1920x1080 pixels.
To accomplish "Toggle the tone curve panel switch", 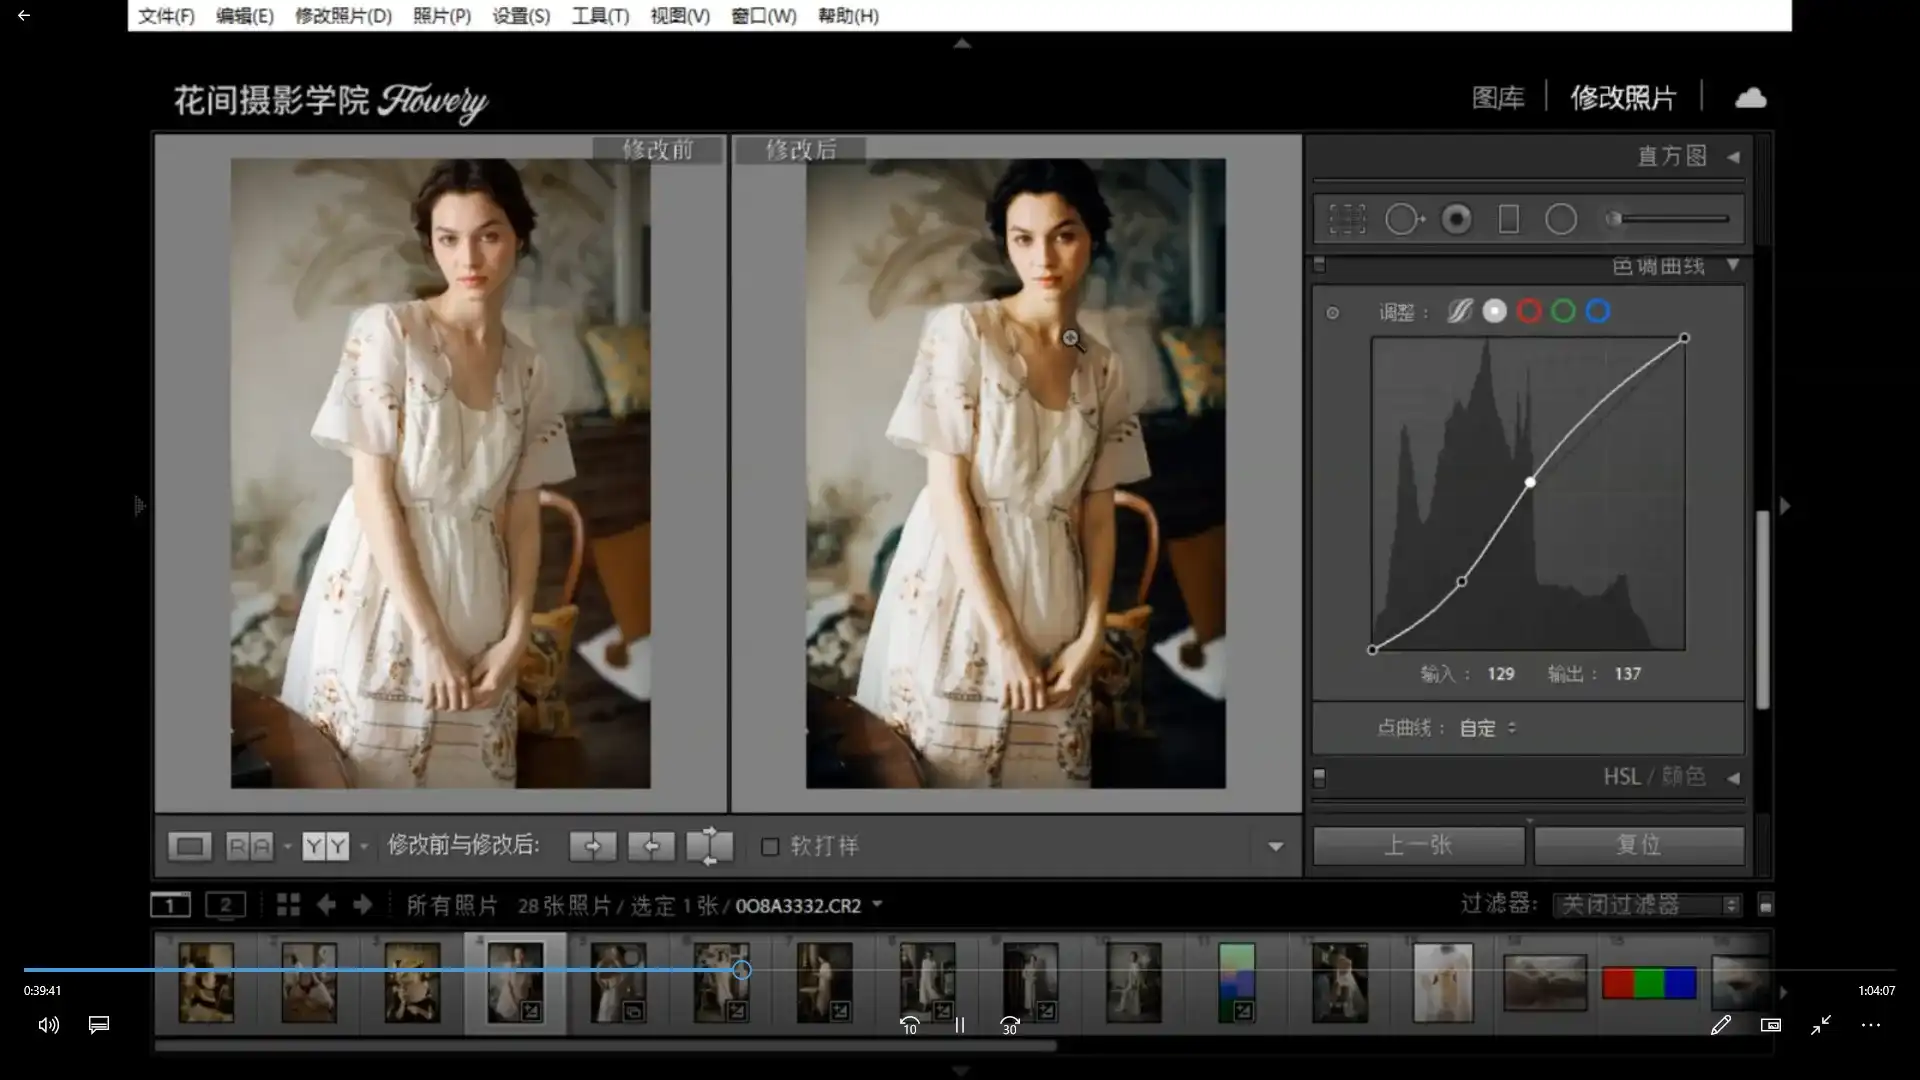I will coord(1319,265).
